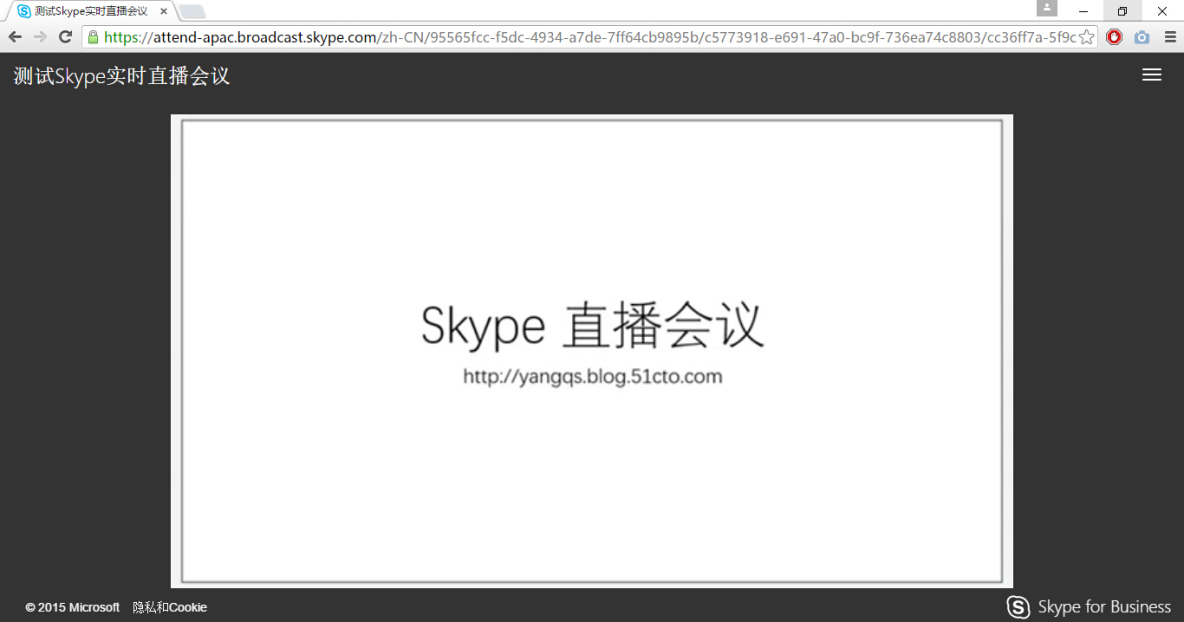Reload the broadcast page
Viewport: 1184px width, 622px height.
pos(66,37)
